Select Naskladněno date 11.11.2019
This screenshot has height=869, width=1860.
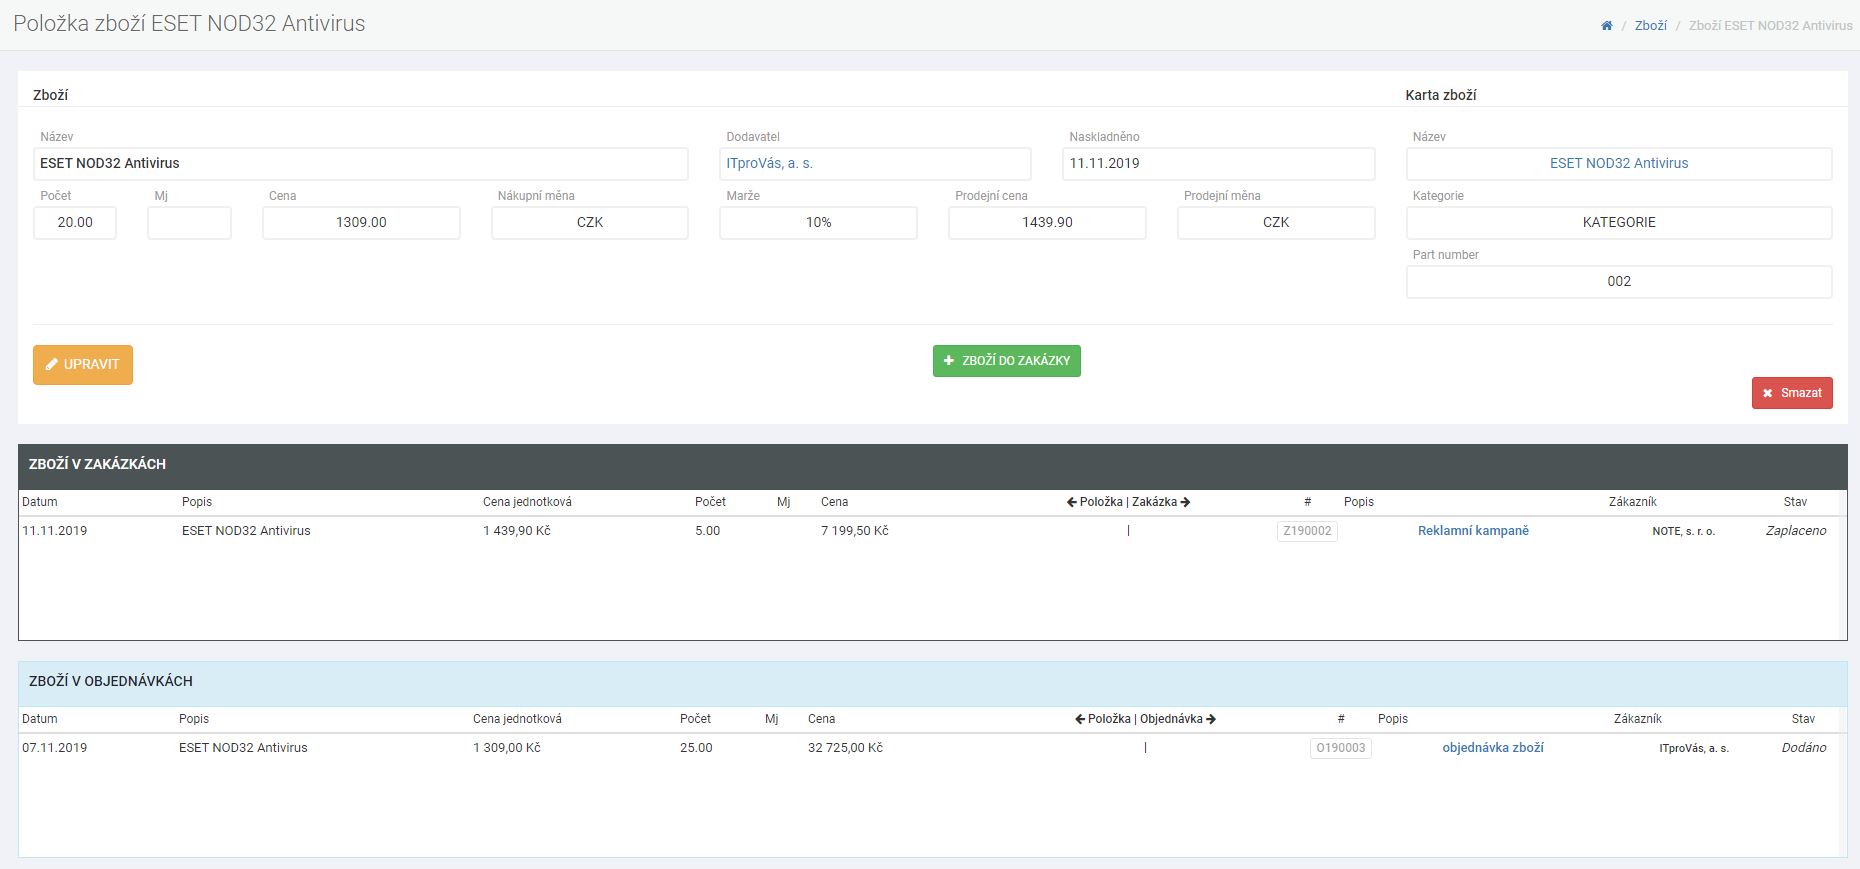(x=1218, y=164)
